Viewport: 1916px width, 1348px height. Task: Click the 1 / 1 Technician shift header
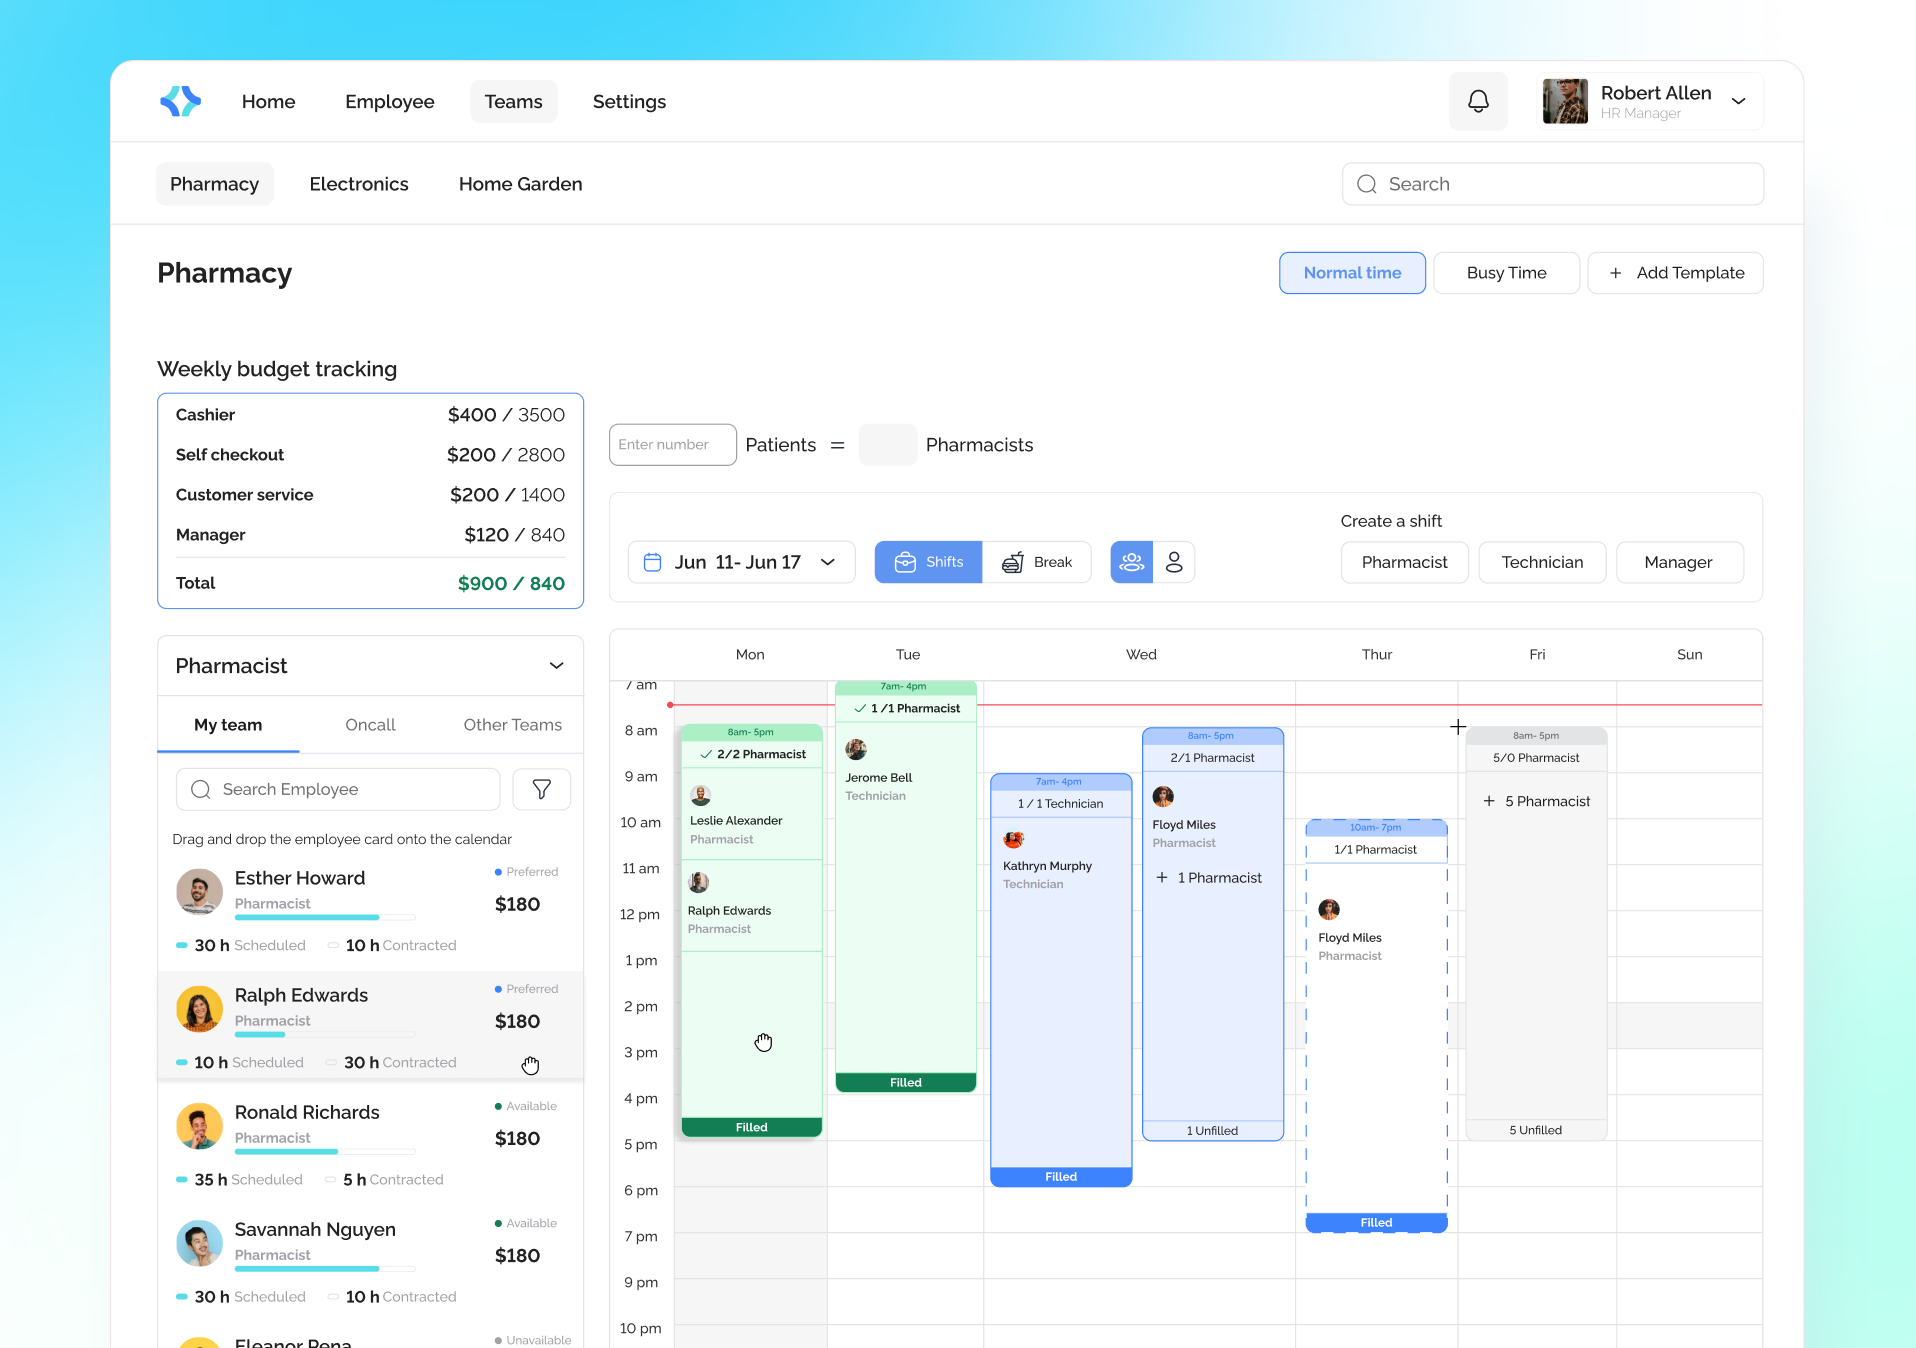click(x=1061, y=803)
